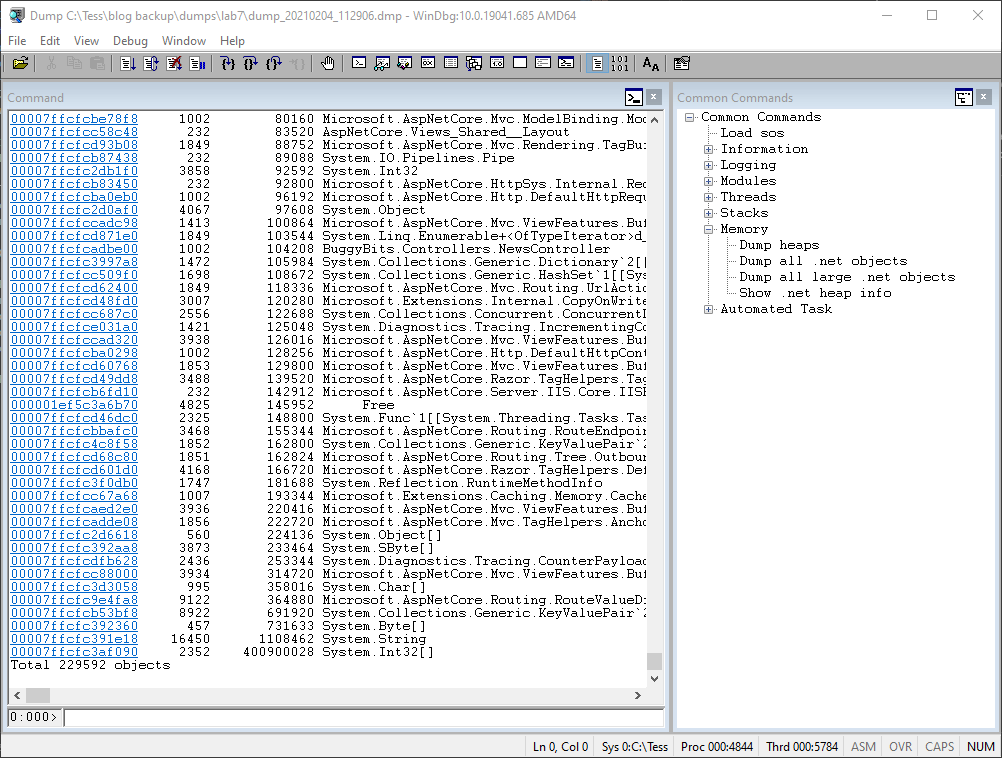
Task: Click the Open Source File folder icon
Action: pos(20,63)
